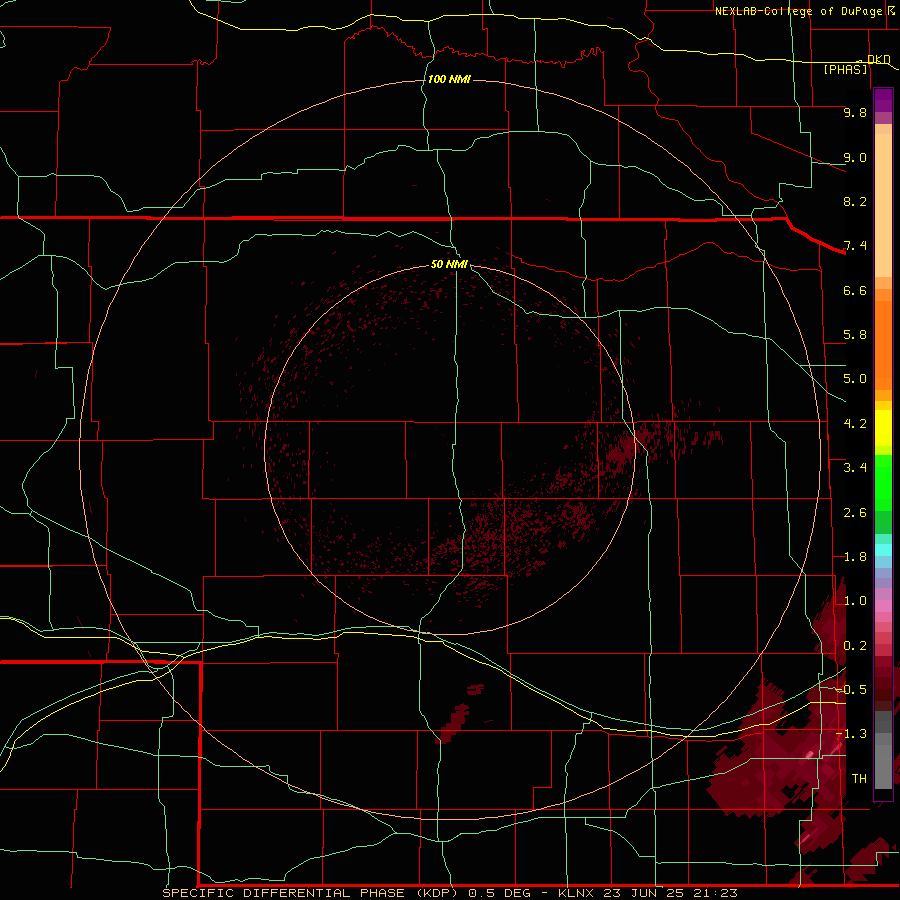Viewport: 900px width, 900px height.
Task: Select the 6.6 value on color scale
Action: click(x=855, y=290)
